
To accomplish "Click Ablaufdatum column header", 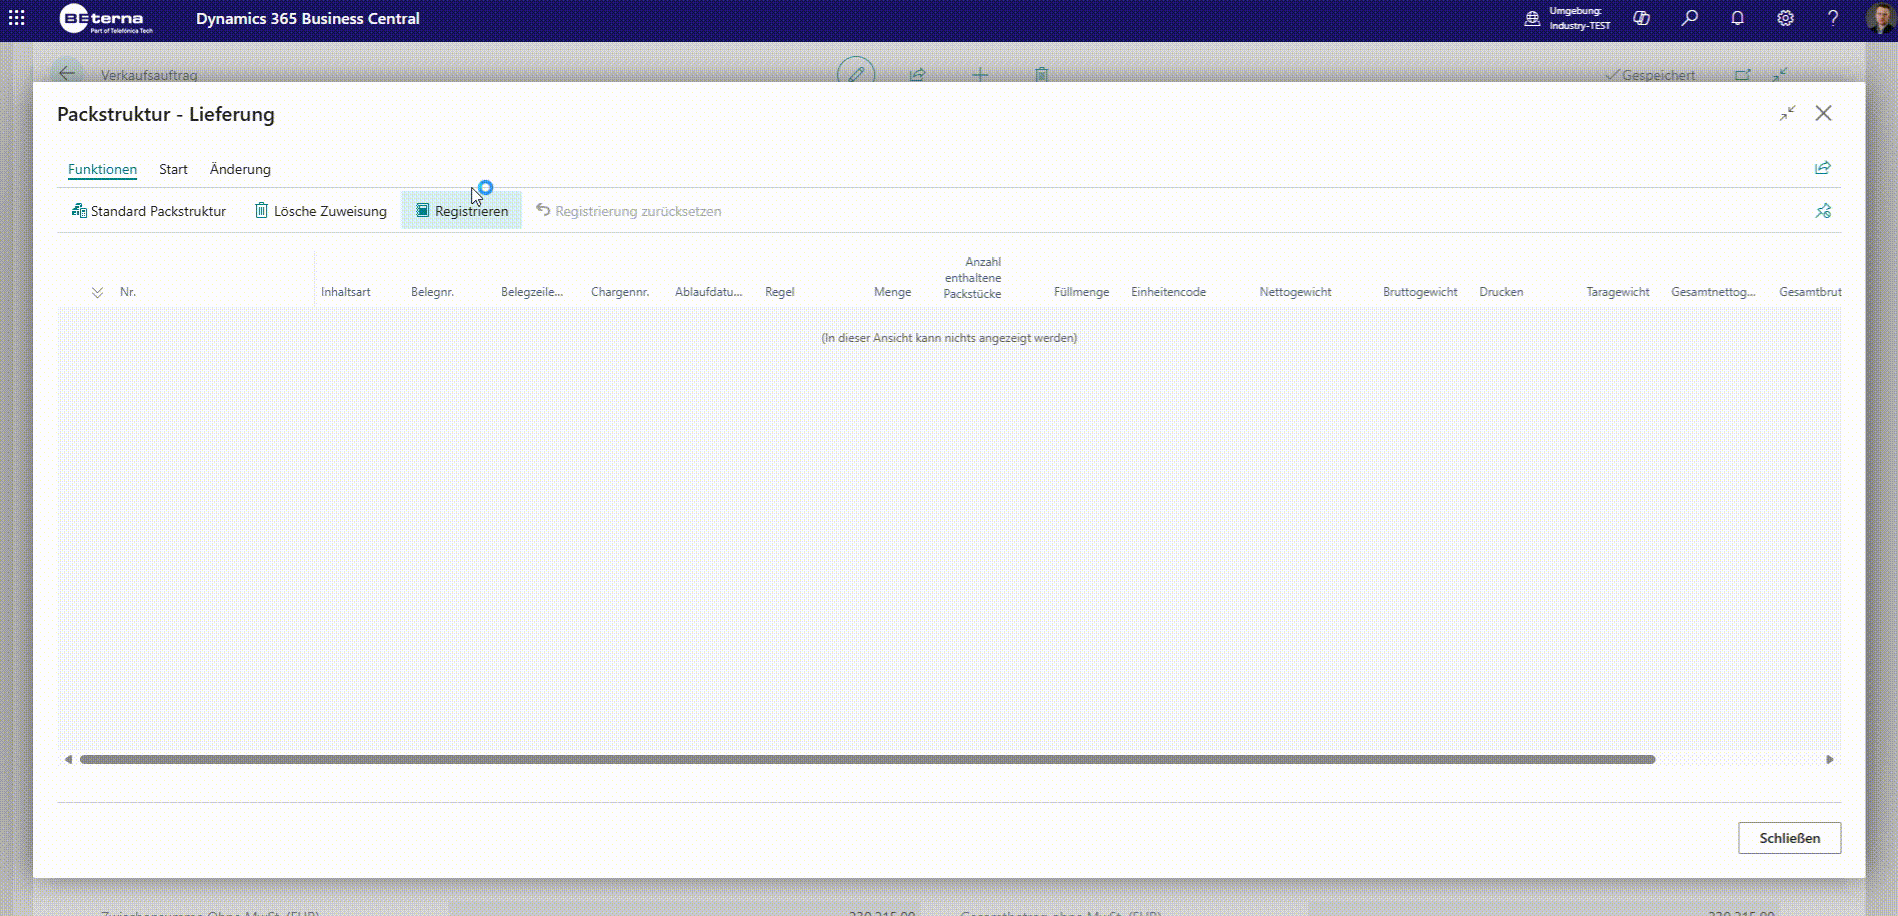I will tap(709, 292).
